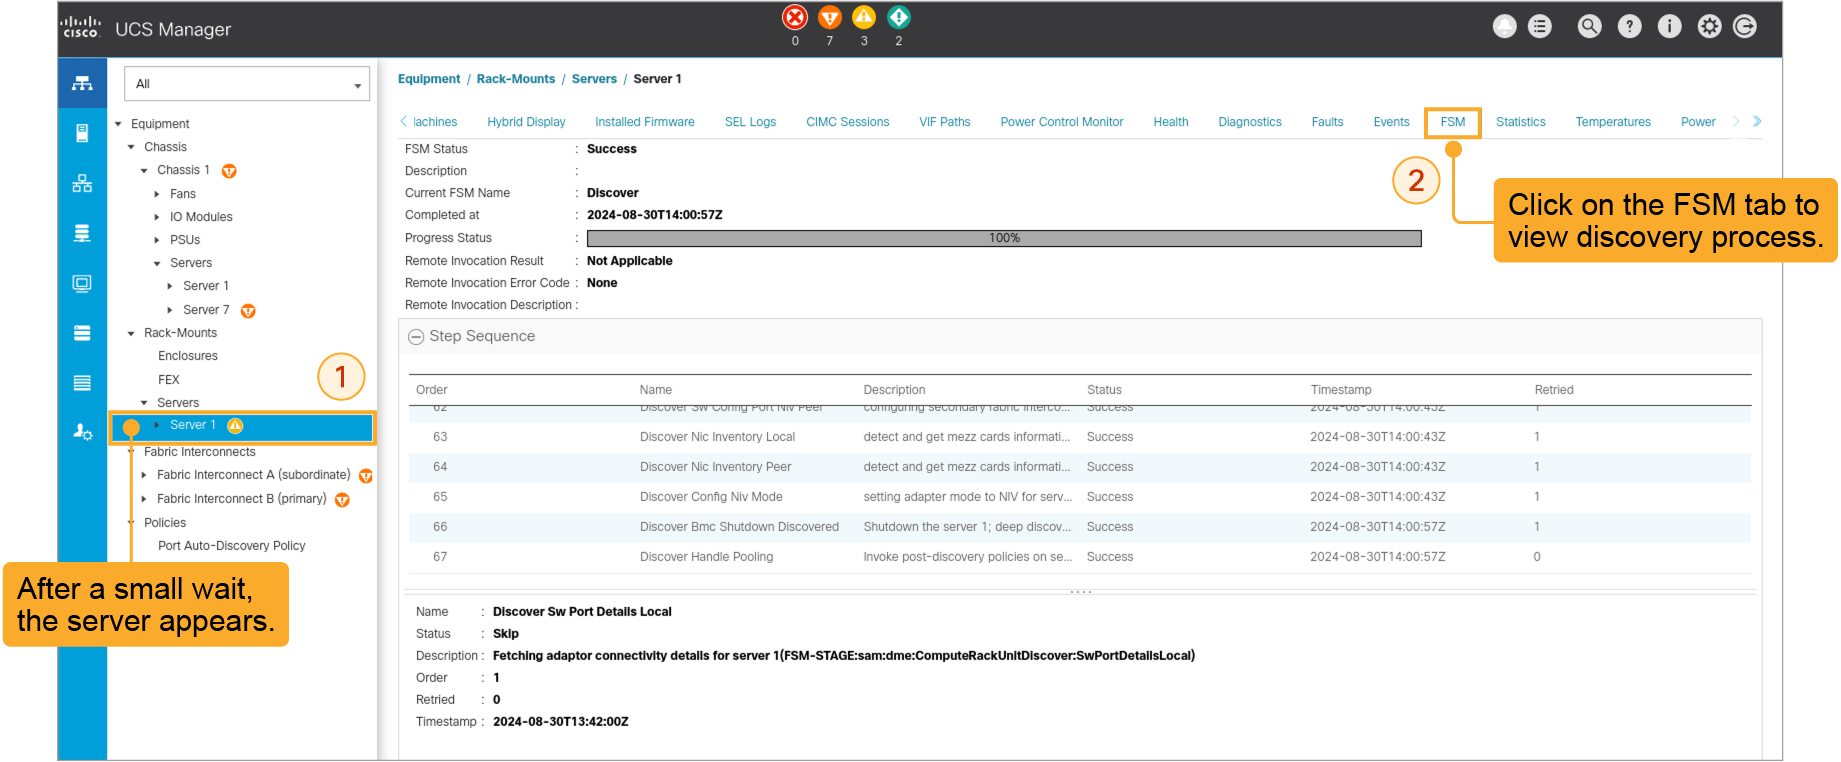The width and height of the screenshot is (1841, 762).
Task: Select the Discover Handle Pooling row
Action: tap(1080, 557)
